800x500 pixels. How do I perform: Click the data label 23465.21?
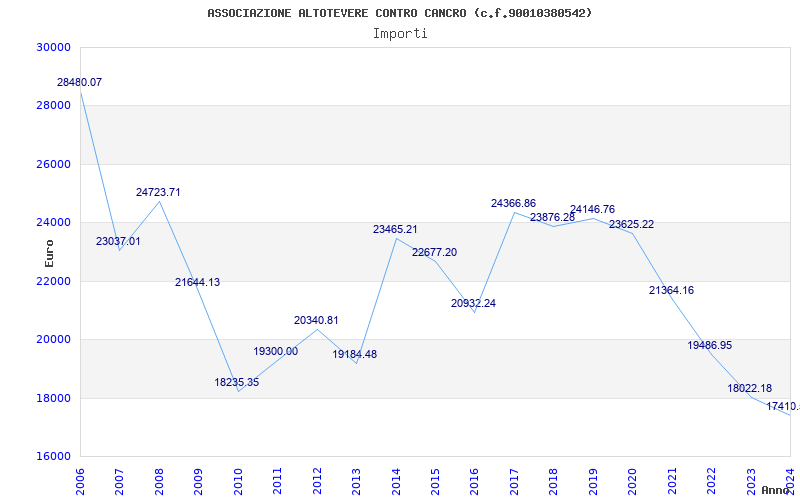point(395,230)
